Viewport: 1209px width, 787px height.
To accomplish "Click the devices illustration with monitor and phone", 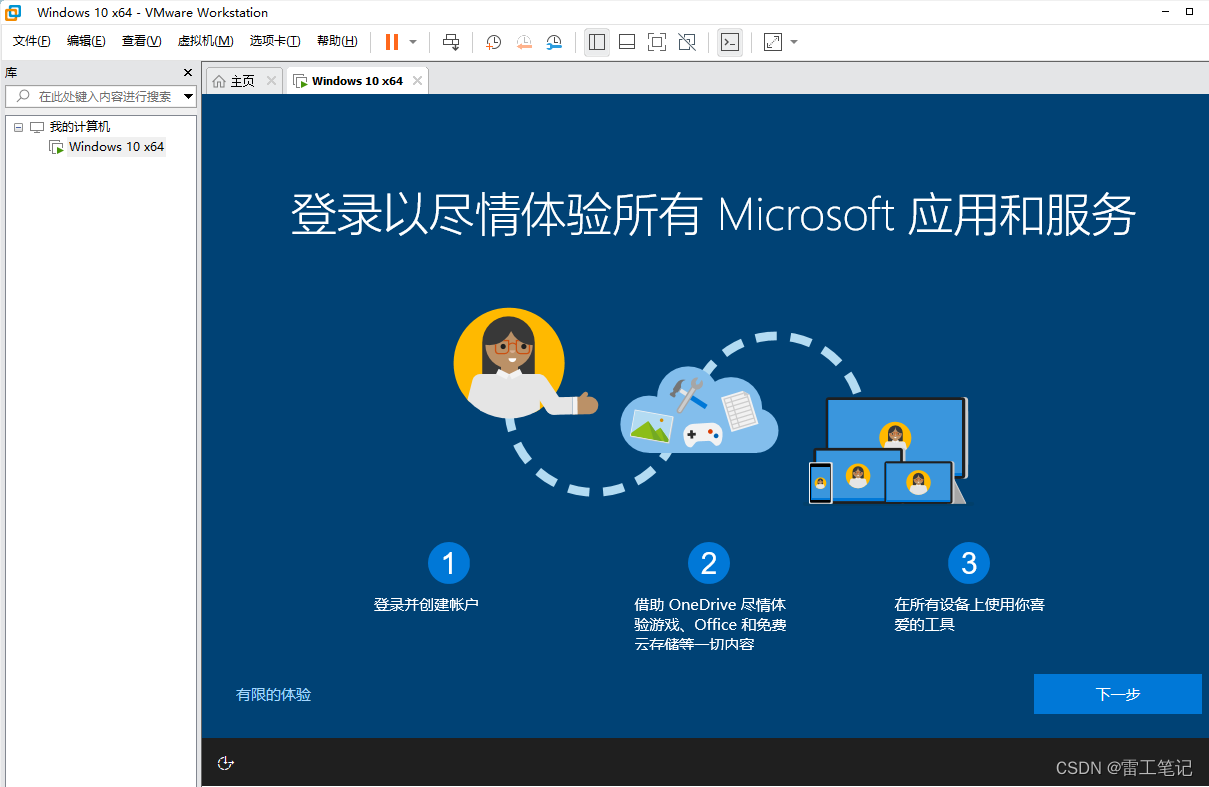I will coord(888,450).
